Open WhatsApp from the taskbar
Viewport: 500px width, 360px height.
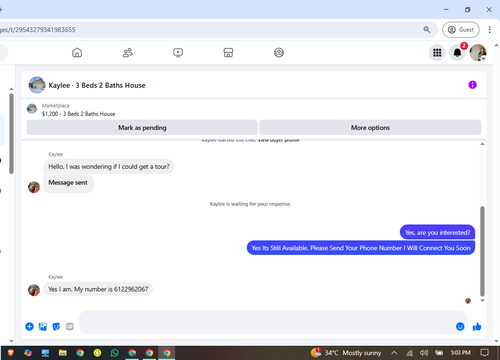pos(115,353)
